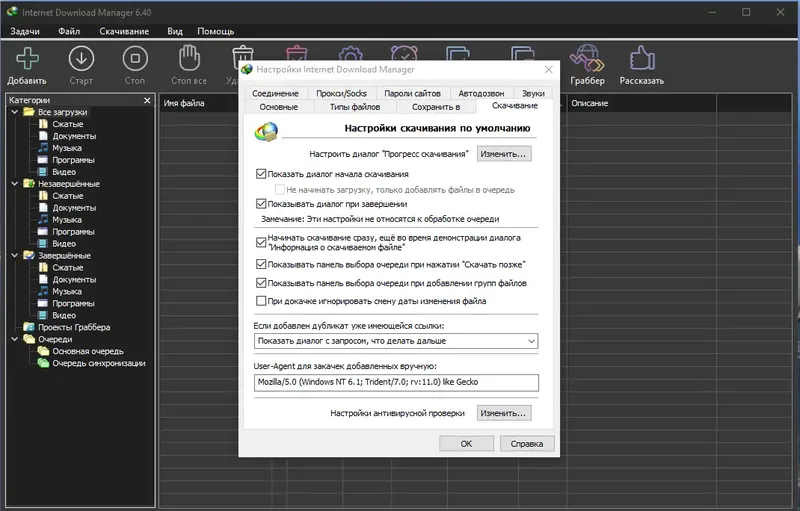Click the Добавить (add URL) toolbar icon
This screenshot has width=800, height=511.
[x=28, y=59]
